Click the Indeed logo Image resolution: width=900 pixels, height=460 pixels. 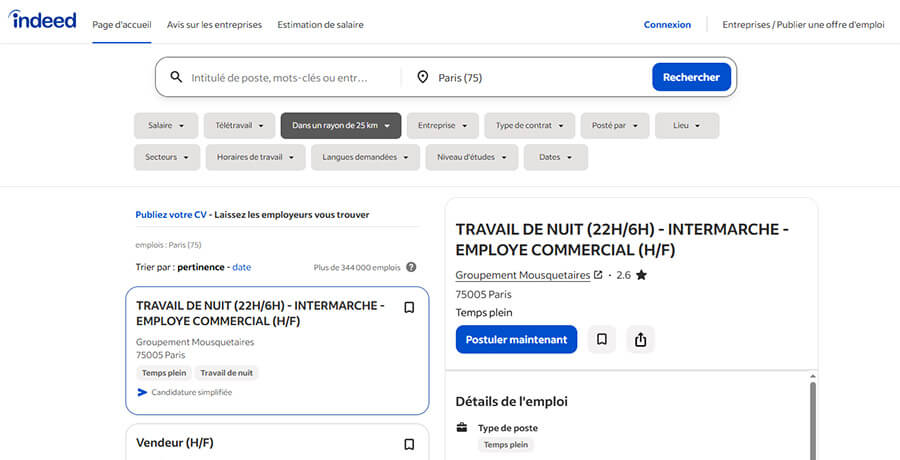[43, 21]
